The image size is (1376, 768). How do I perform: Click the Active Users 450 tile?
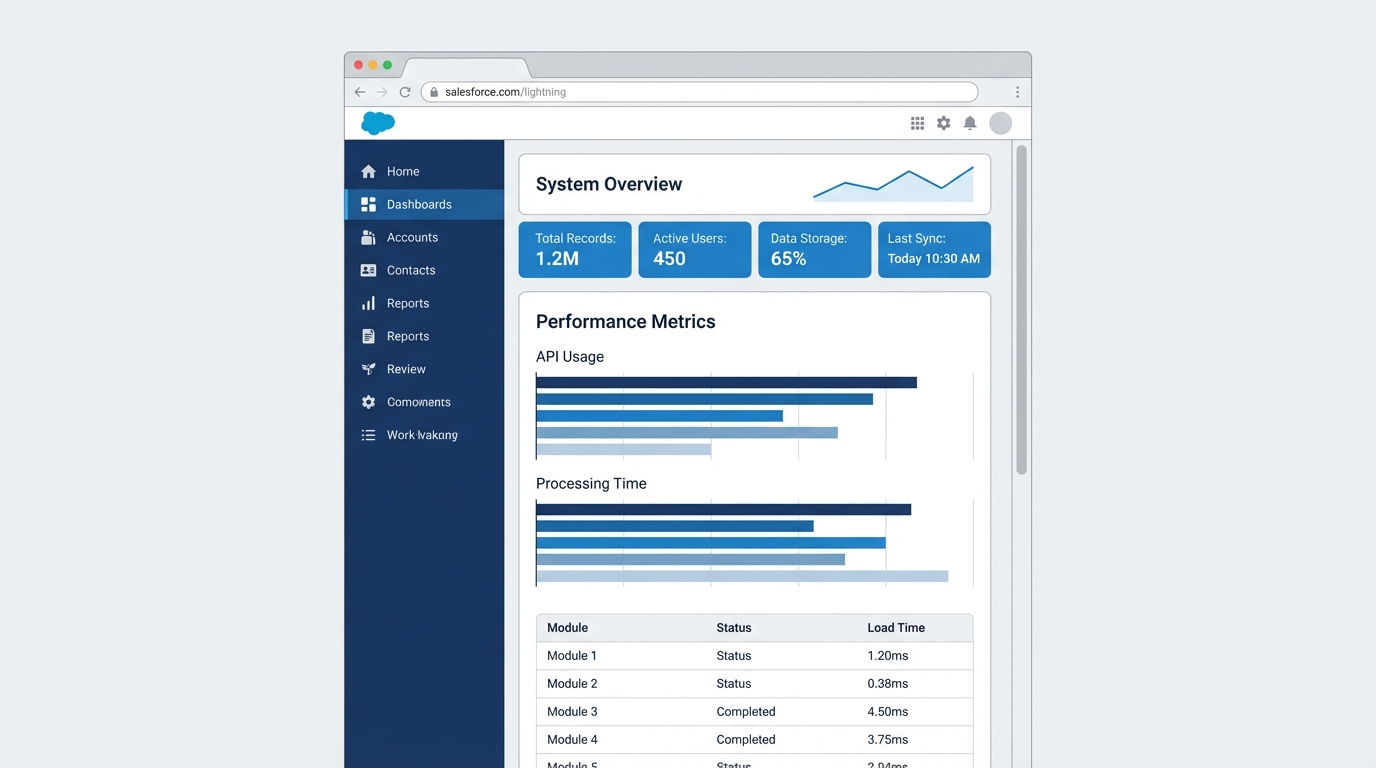click(x=694, y=249)
